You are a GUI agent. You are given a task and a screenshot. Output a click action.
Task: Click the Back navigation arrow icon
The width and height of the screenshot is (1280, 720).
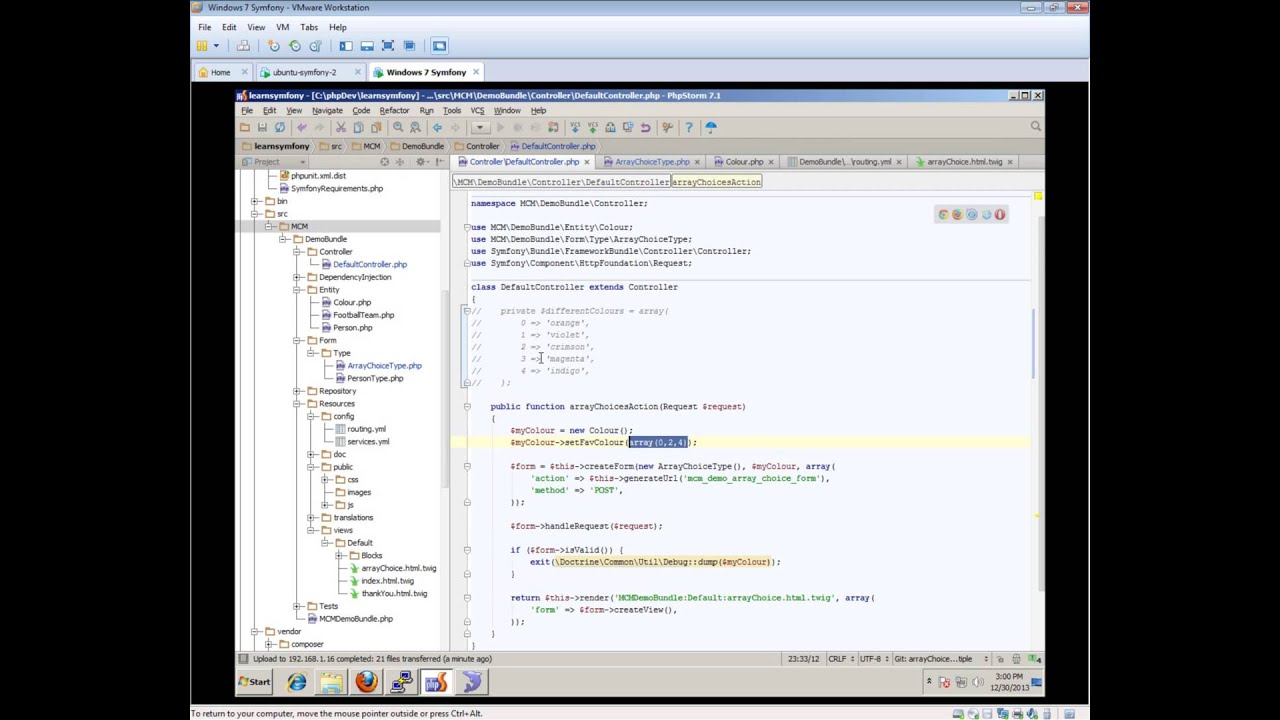437,127
